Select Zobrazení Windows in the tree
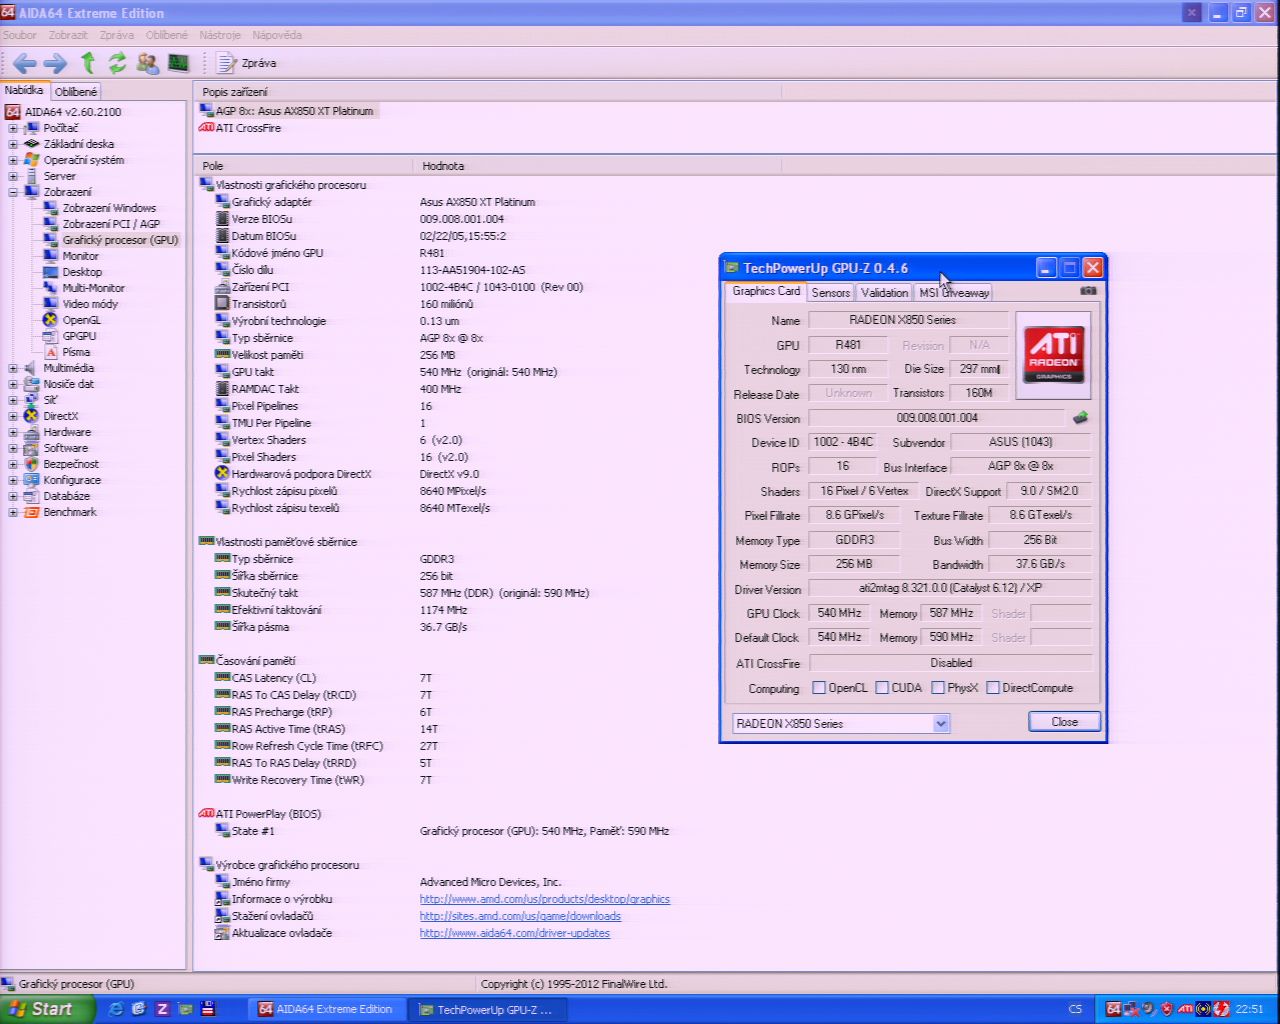Image resolution: width=1280 pixels, height=1024 pixels. tap(109, 208)
